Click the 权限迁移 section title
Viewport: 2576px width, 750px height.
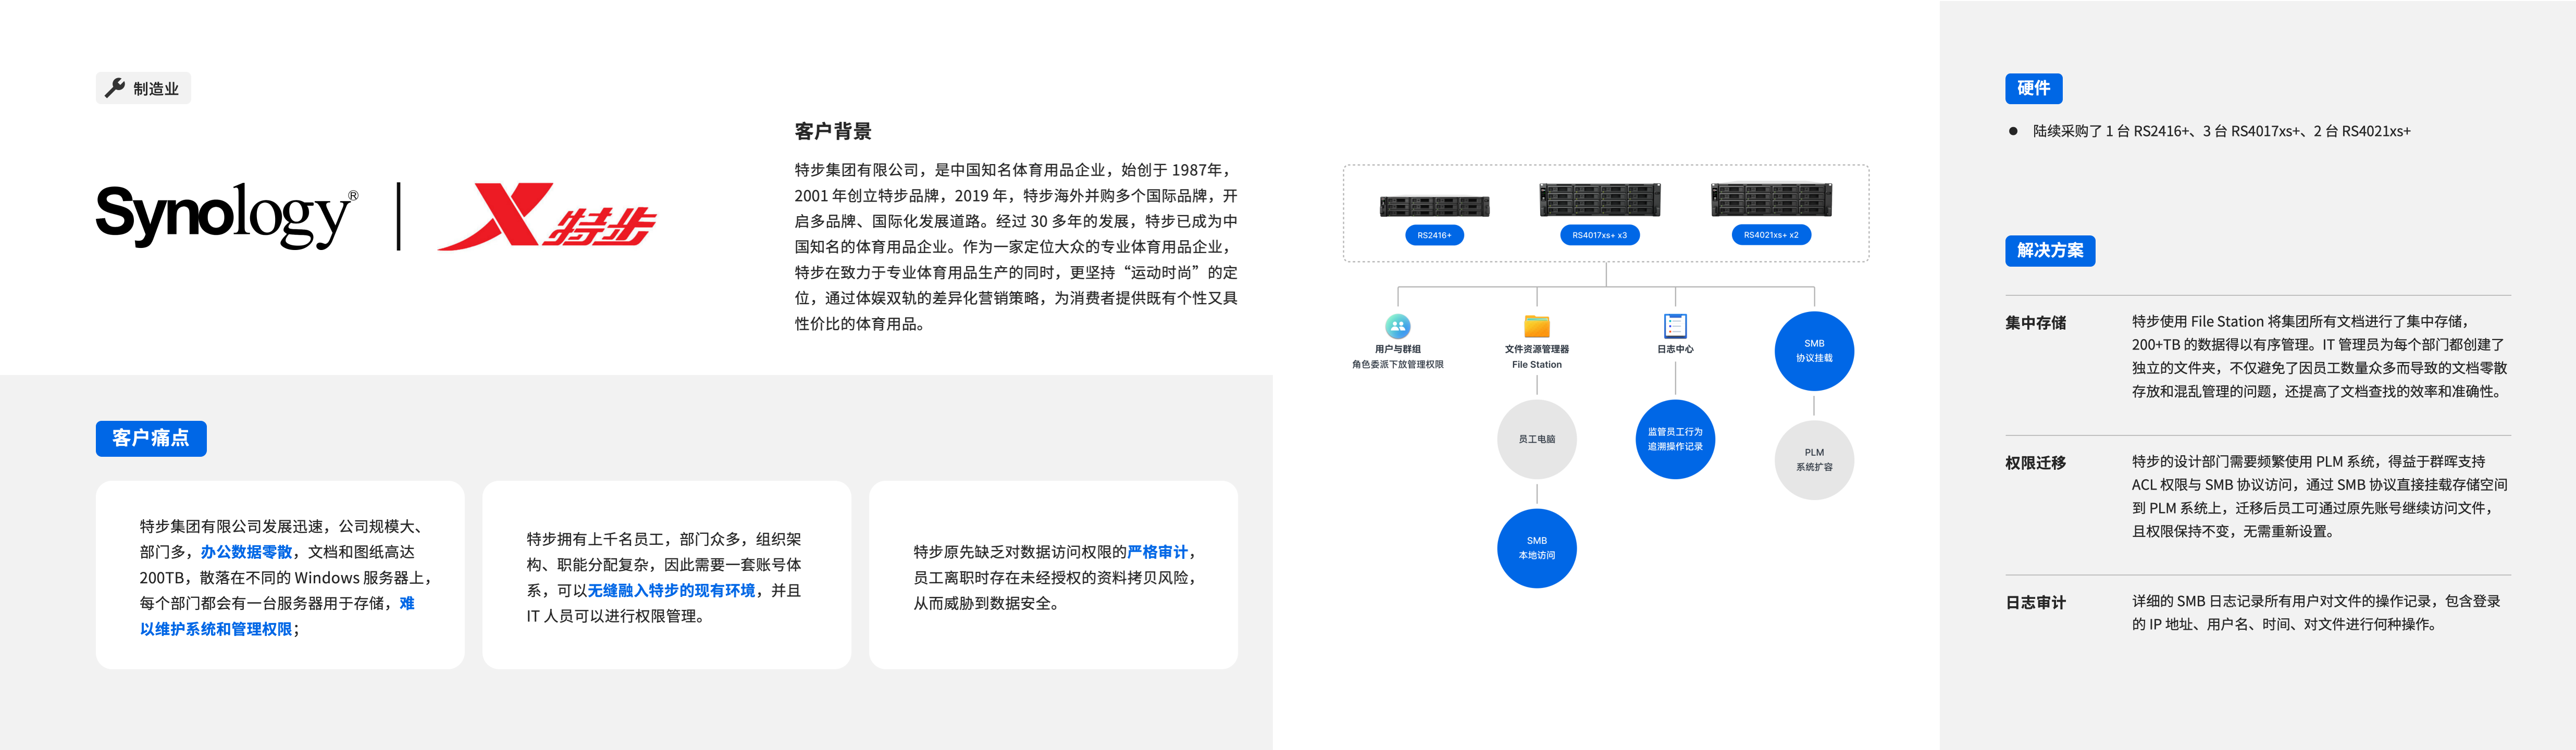click(2035, 463)
